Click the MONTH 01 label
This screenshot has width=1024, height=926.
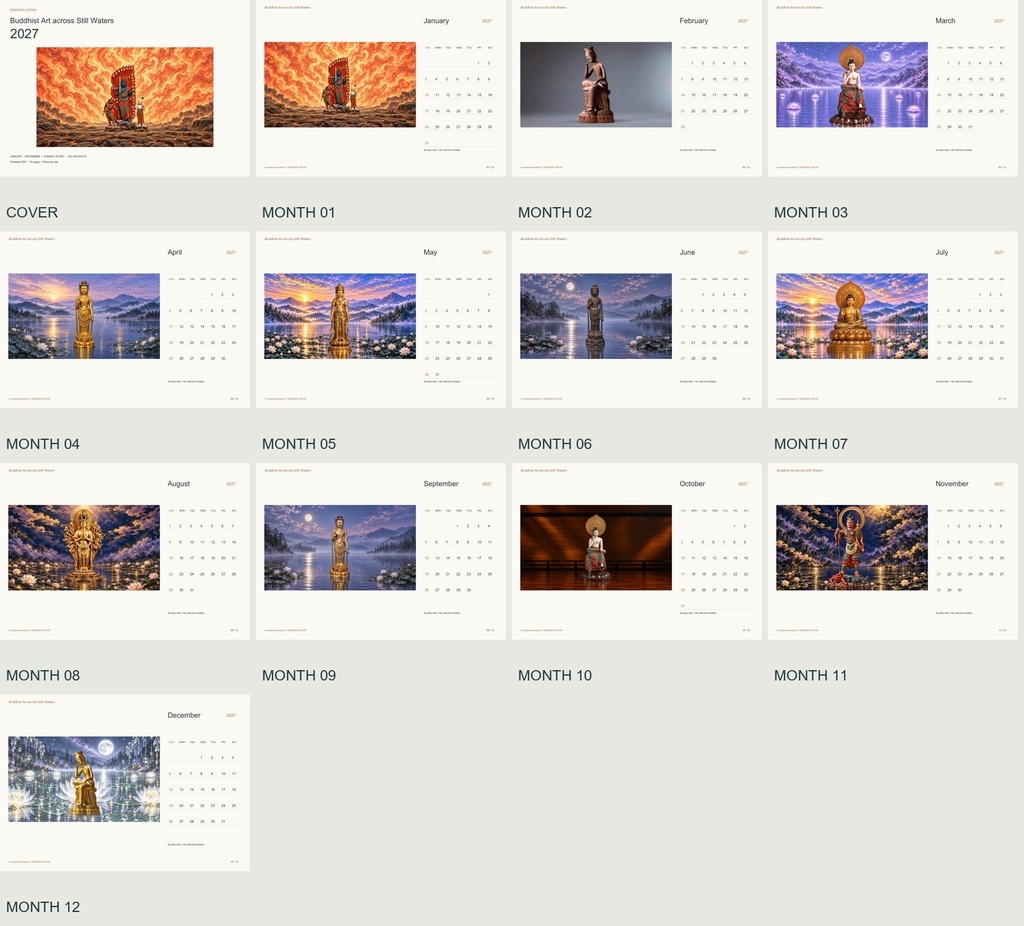298,212
